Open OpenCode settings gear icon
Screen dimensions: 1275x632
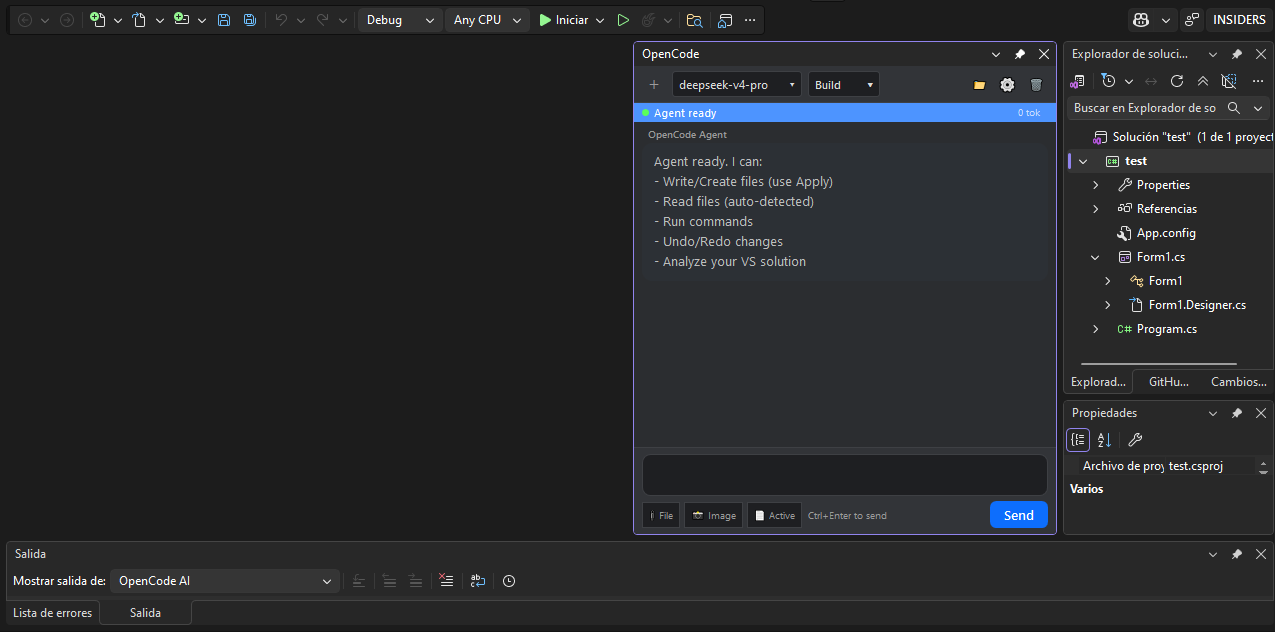pos(1007,85)
